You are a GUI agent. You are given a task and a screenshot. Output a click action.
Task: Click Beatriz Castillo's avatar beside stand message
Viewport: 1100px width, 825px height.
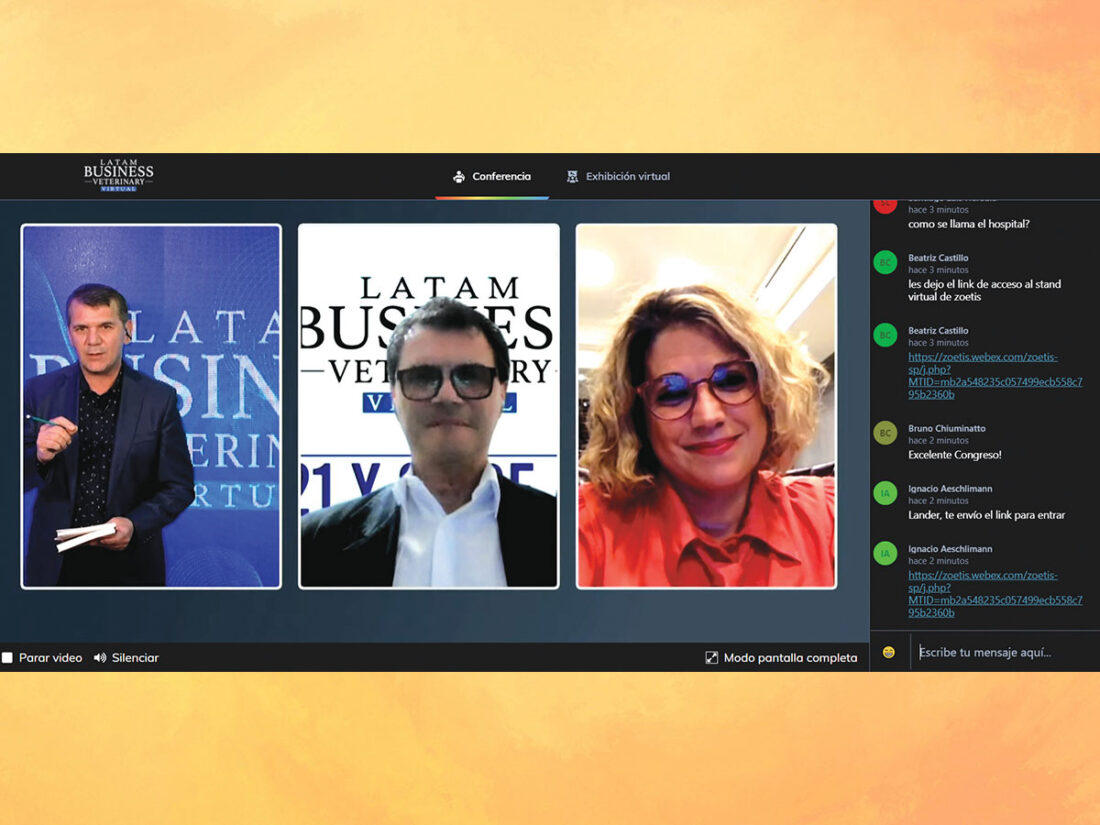click(885, 262)
